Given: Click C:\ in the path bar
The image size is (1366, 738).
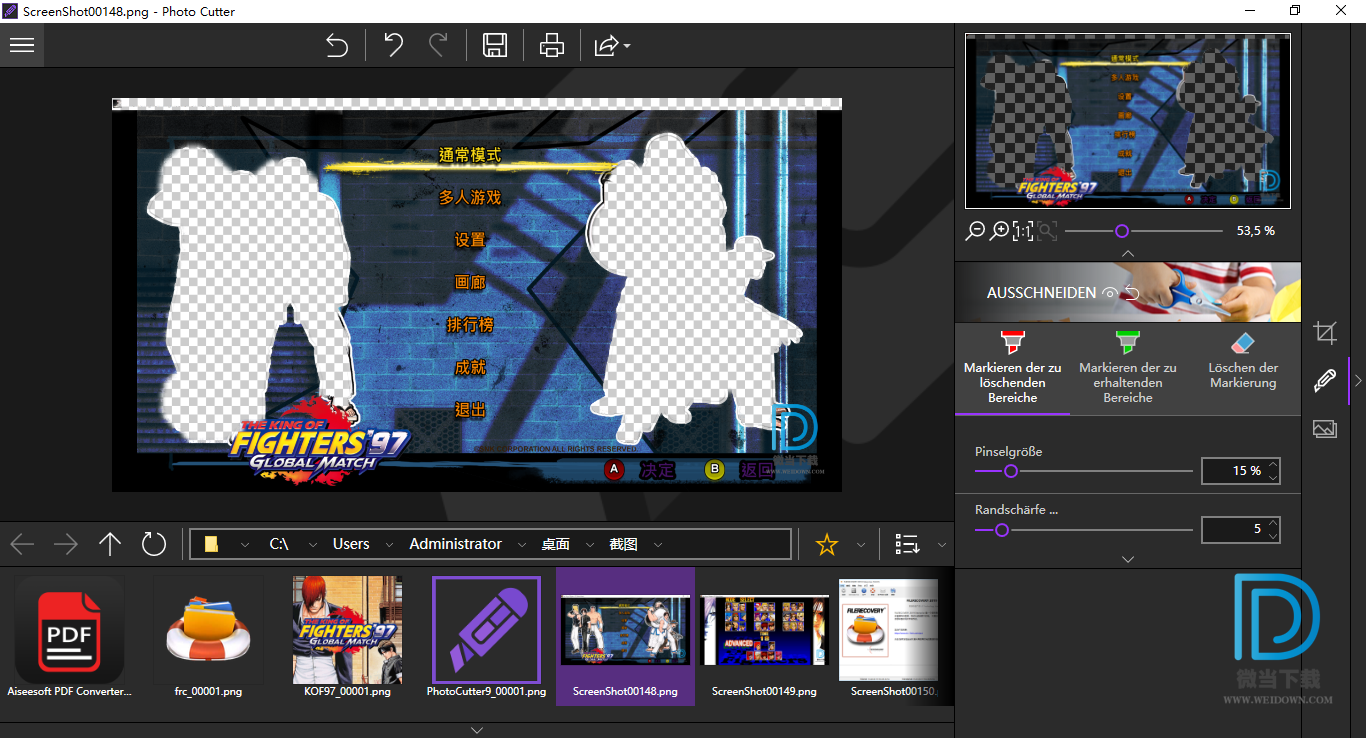Looking at the screenshot, I should [x=279, y=544].
